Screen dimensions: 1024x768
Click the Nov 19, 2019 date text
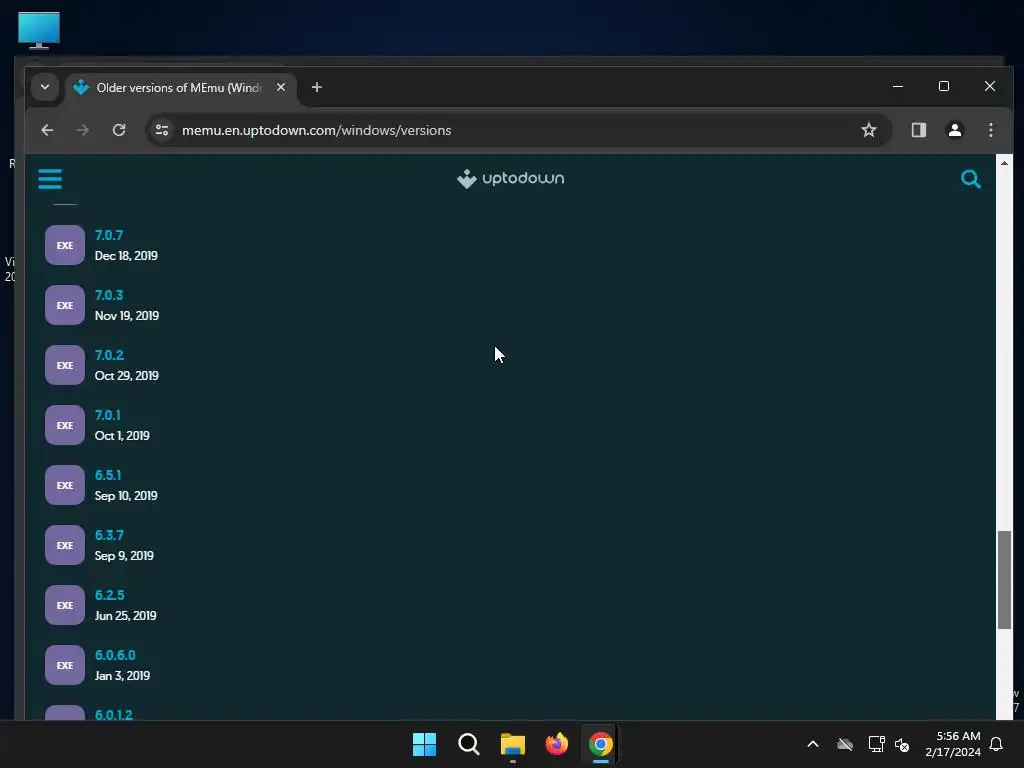coord(127,316)
